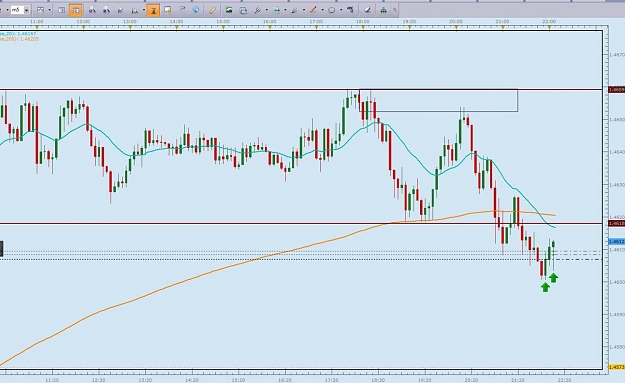
Task: Click the 21:20 label on bottom time axis
Action: pyautogui.click(x=518, y=380)
